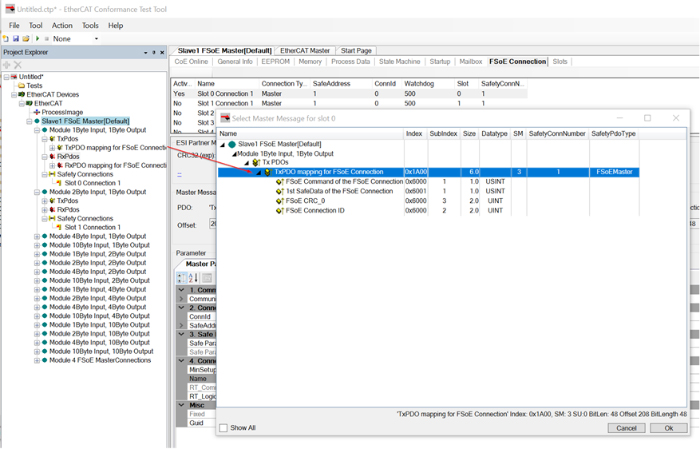
Task: Collapse Slave1 FSoE Master[Default] tree node
Action: point(29,121)
